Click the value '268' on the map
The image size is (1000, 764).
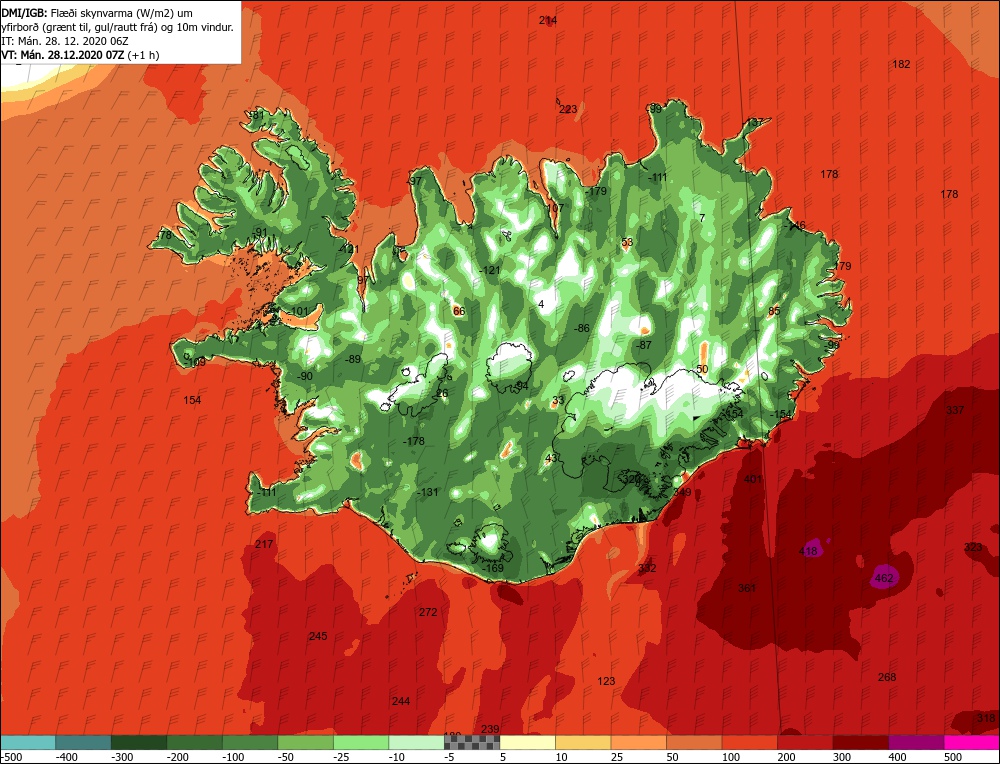887,677
